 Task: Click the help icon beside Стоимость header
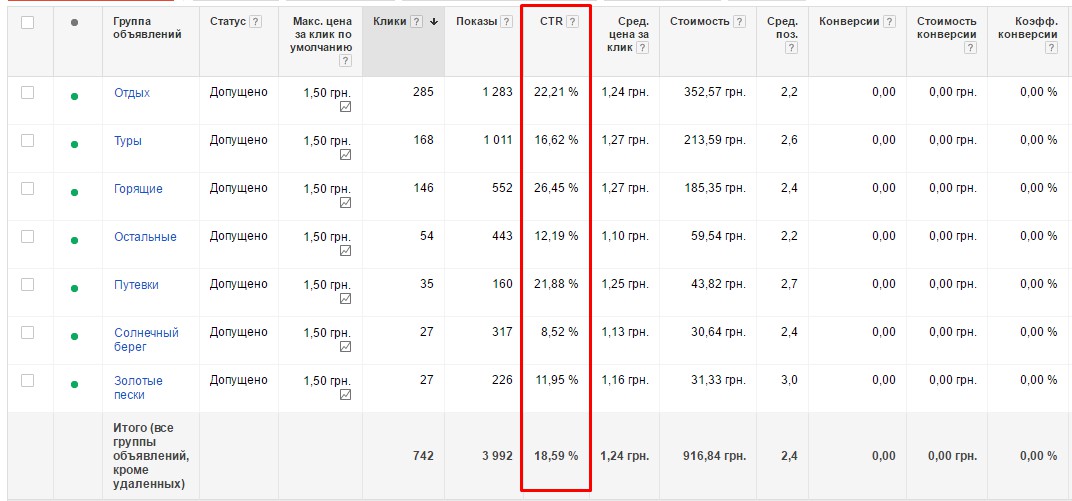739,22
